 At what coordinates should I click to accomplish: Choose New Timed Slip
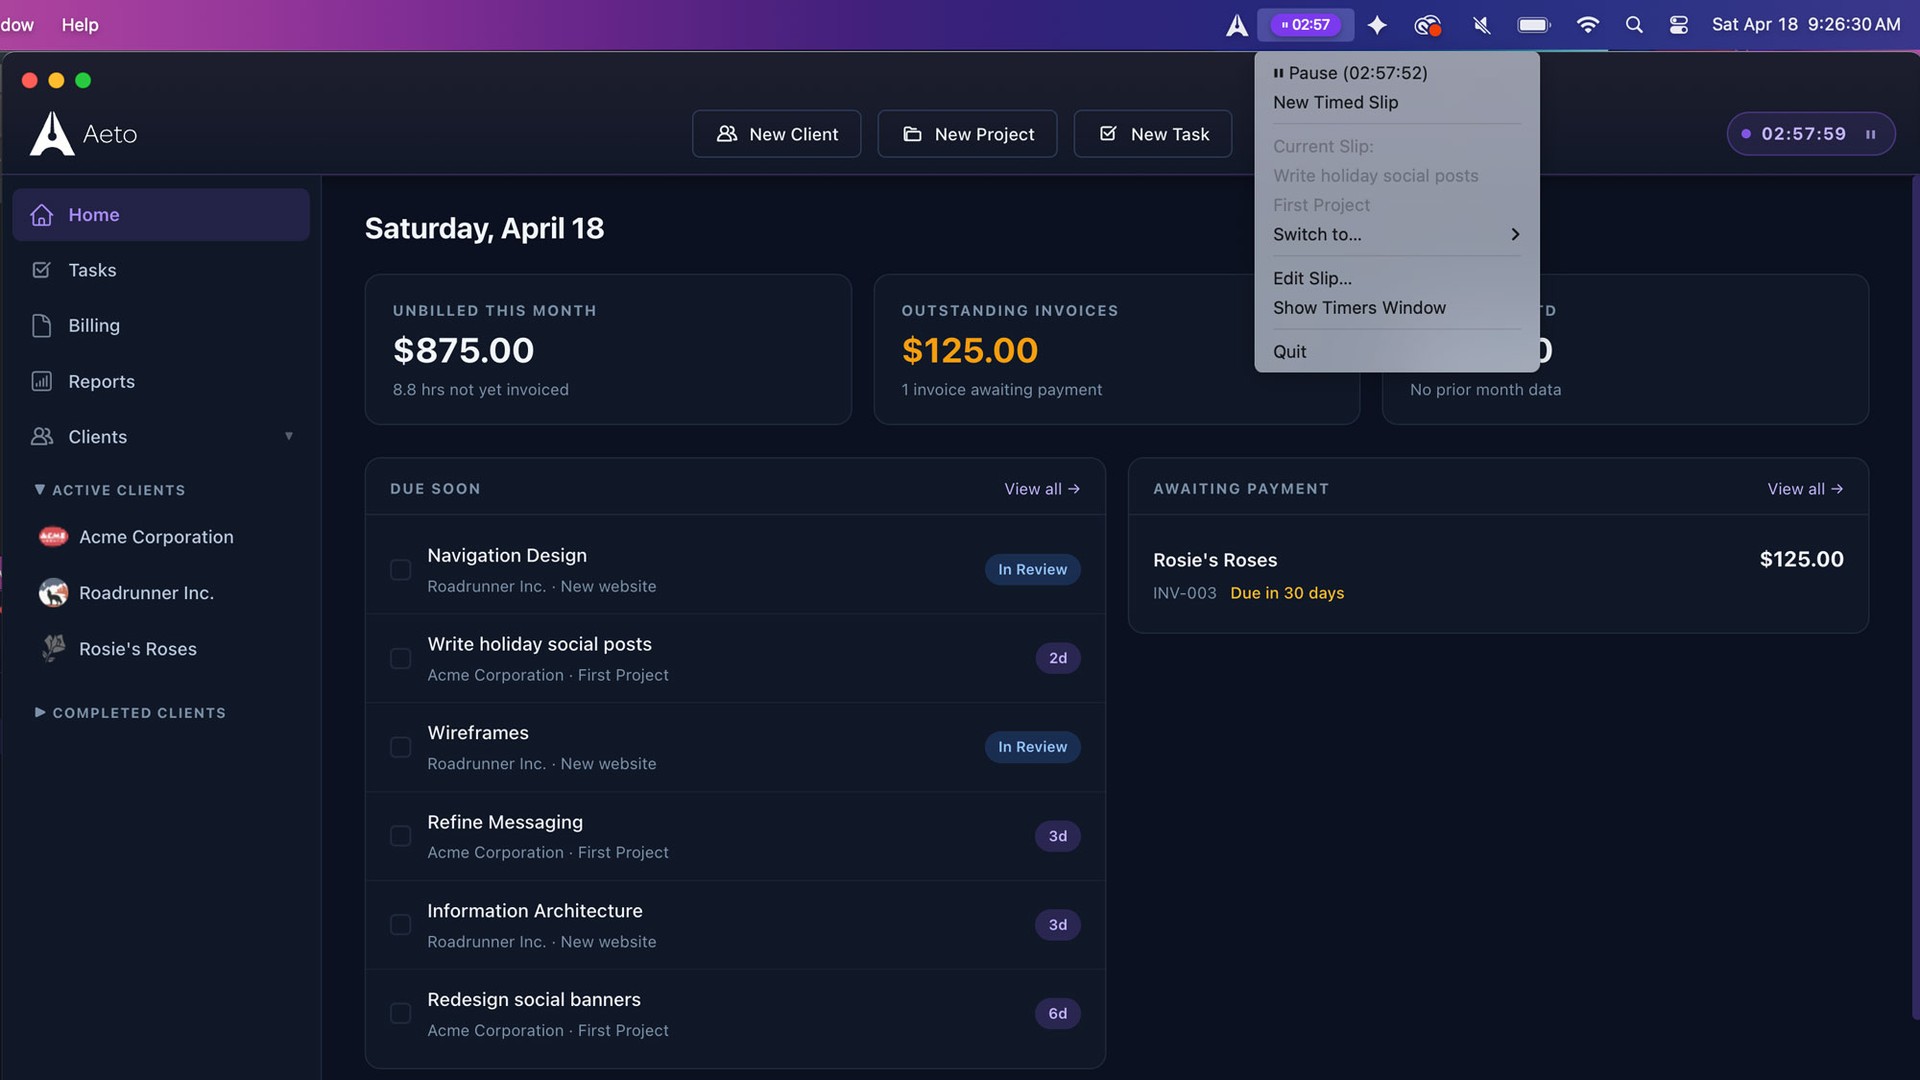point(1397,103)
